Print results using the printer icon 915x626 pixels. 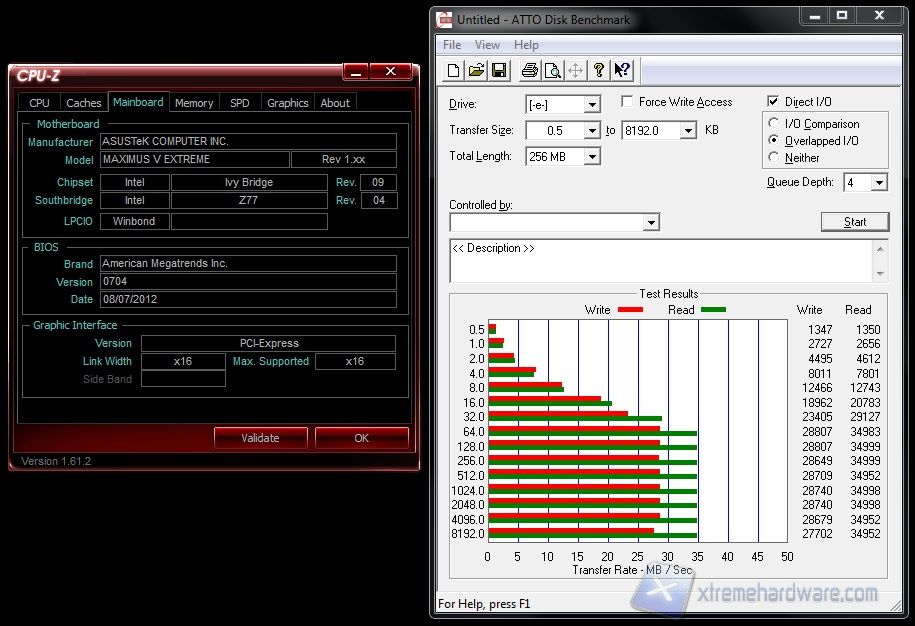tap(529, 70)
